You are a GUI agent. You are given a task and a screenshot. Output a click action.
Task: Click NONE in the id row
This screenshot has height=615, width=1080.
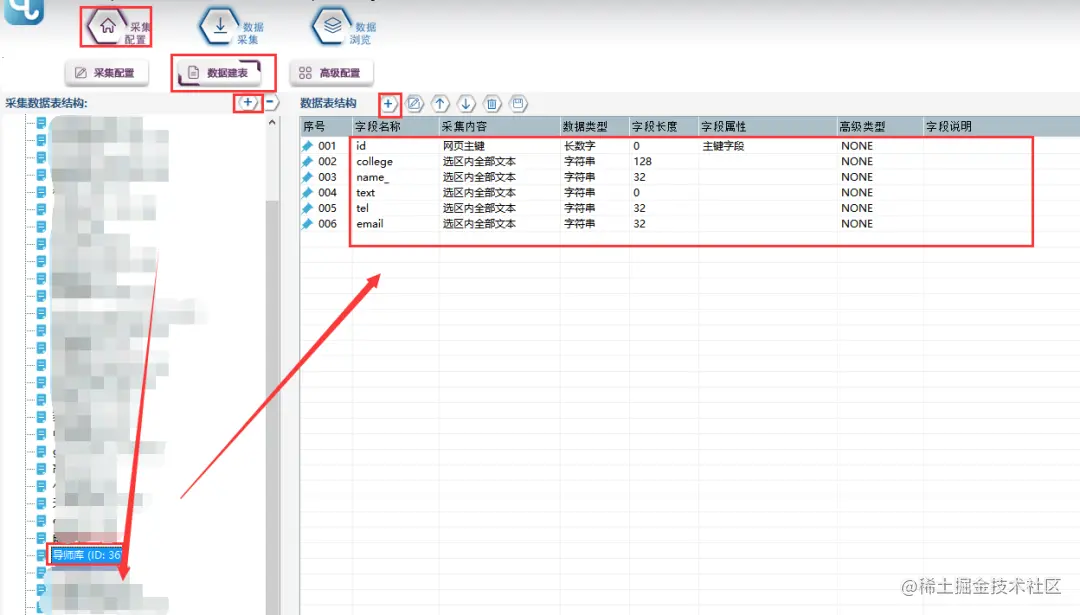tap(857, 146)
